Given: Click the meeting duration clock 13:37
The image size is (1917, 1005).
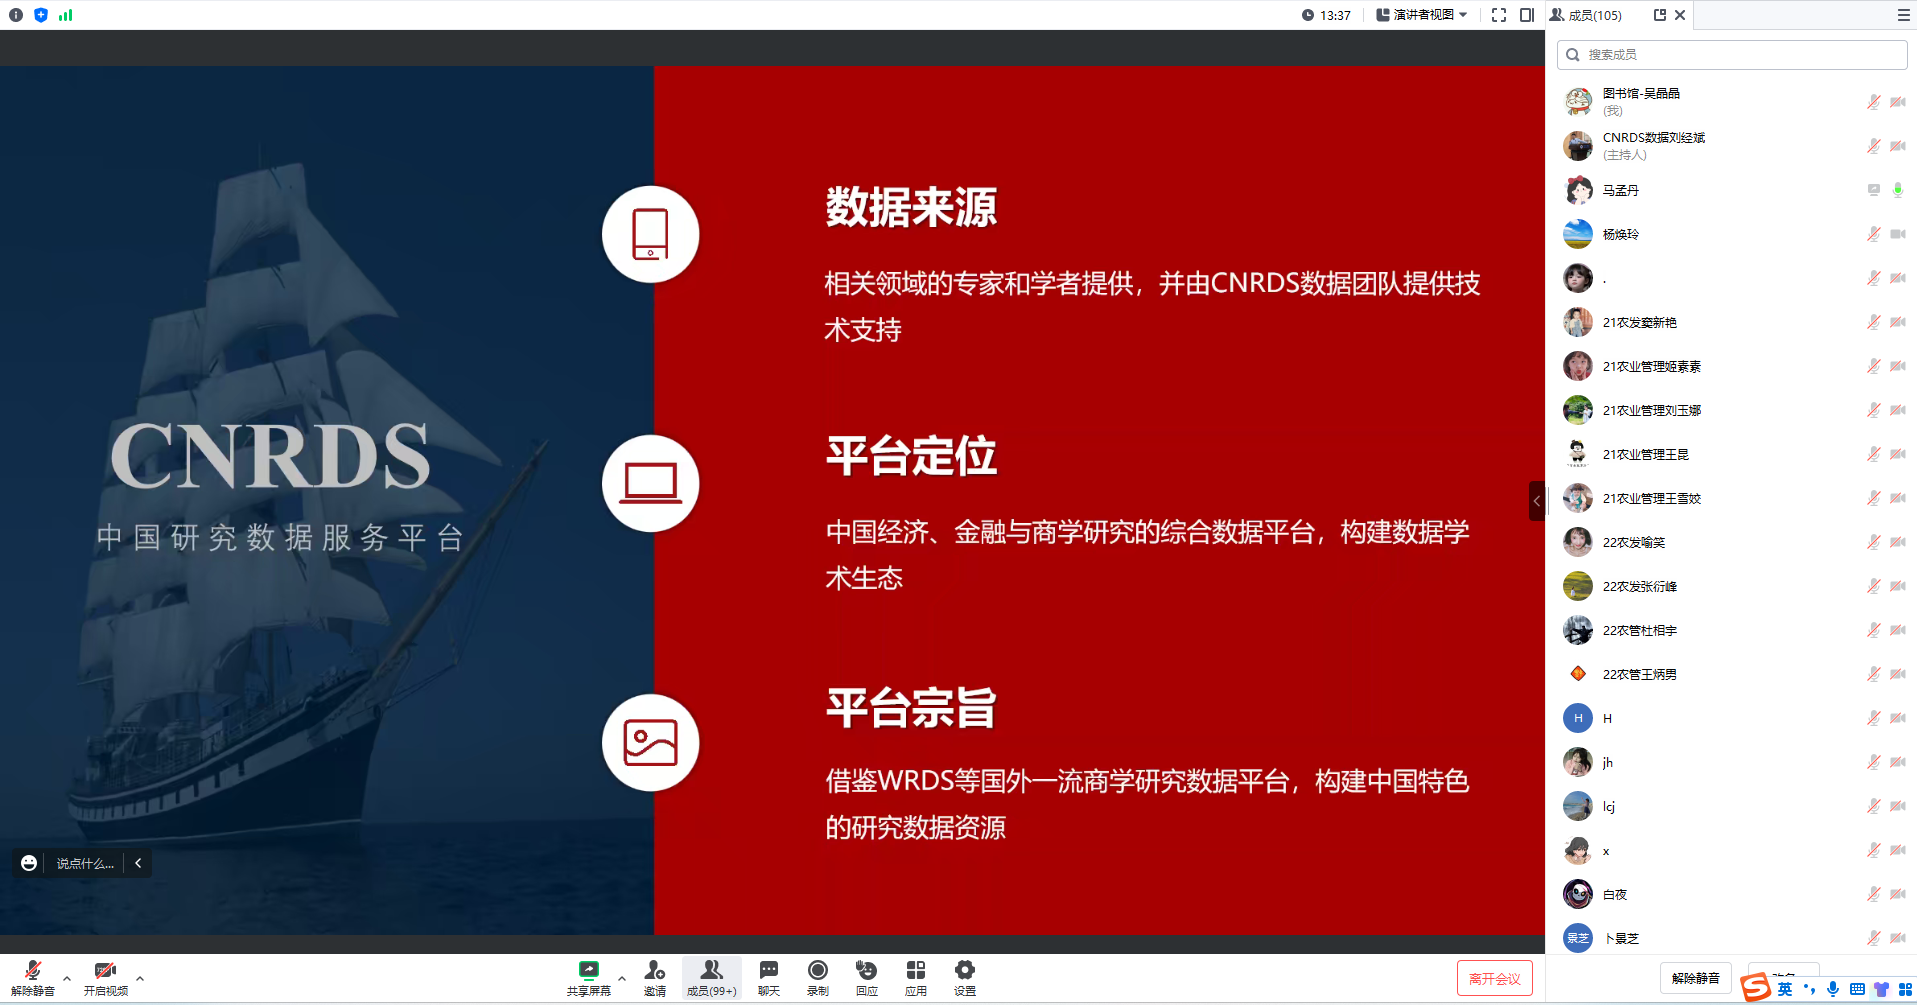Looking at the screenshot, I should [1326, 15].
